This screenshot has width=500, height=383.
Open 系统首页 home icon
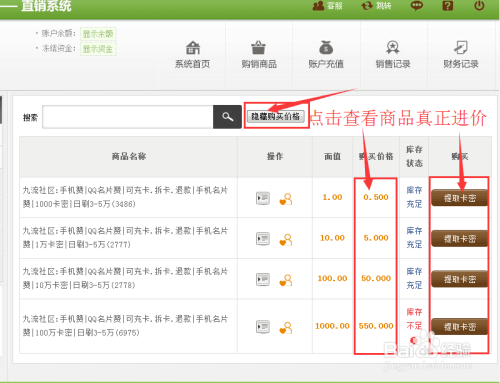pyautogui.click(x=193, y=48)
